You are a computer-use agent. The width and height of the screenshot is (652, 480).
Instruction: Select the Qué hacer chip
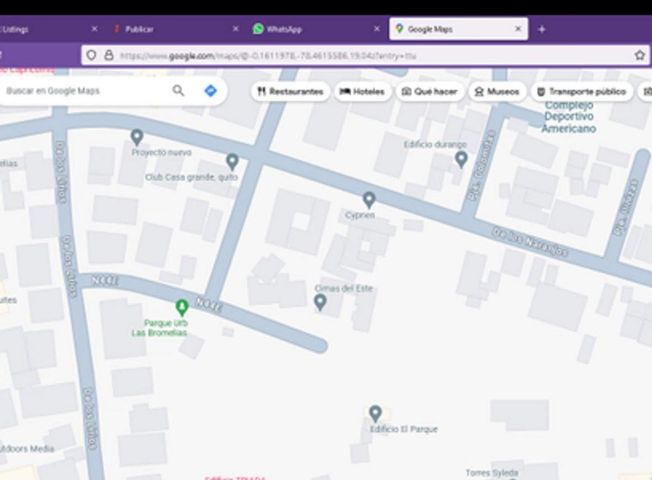pos(430,92)
